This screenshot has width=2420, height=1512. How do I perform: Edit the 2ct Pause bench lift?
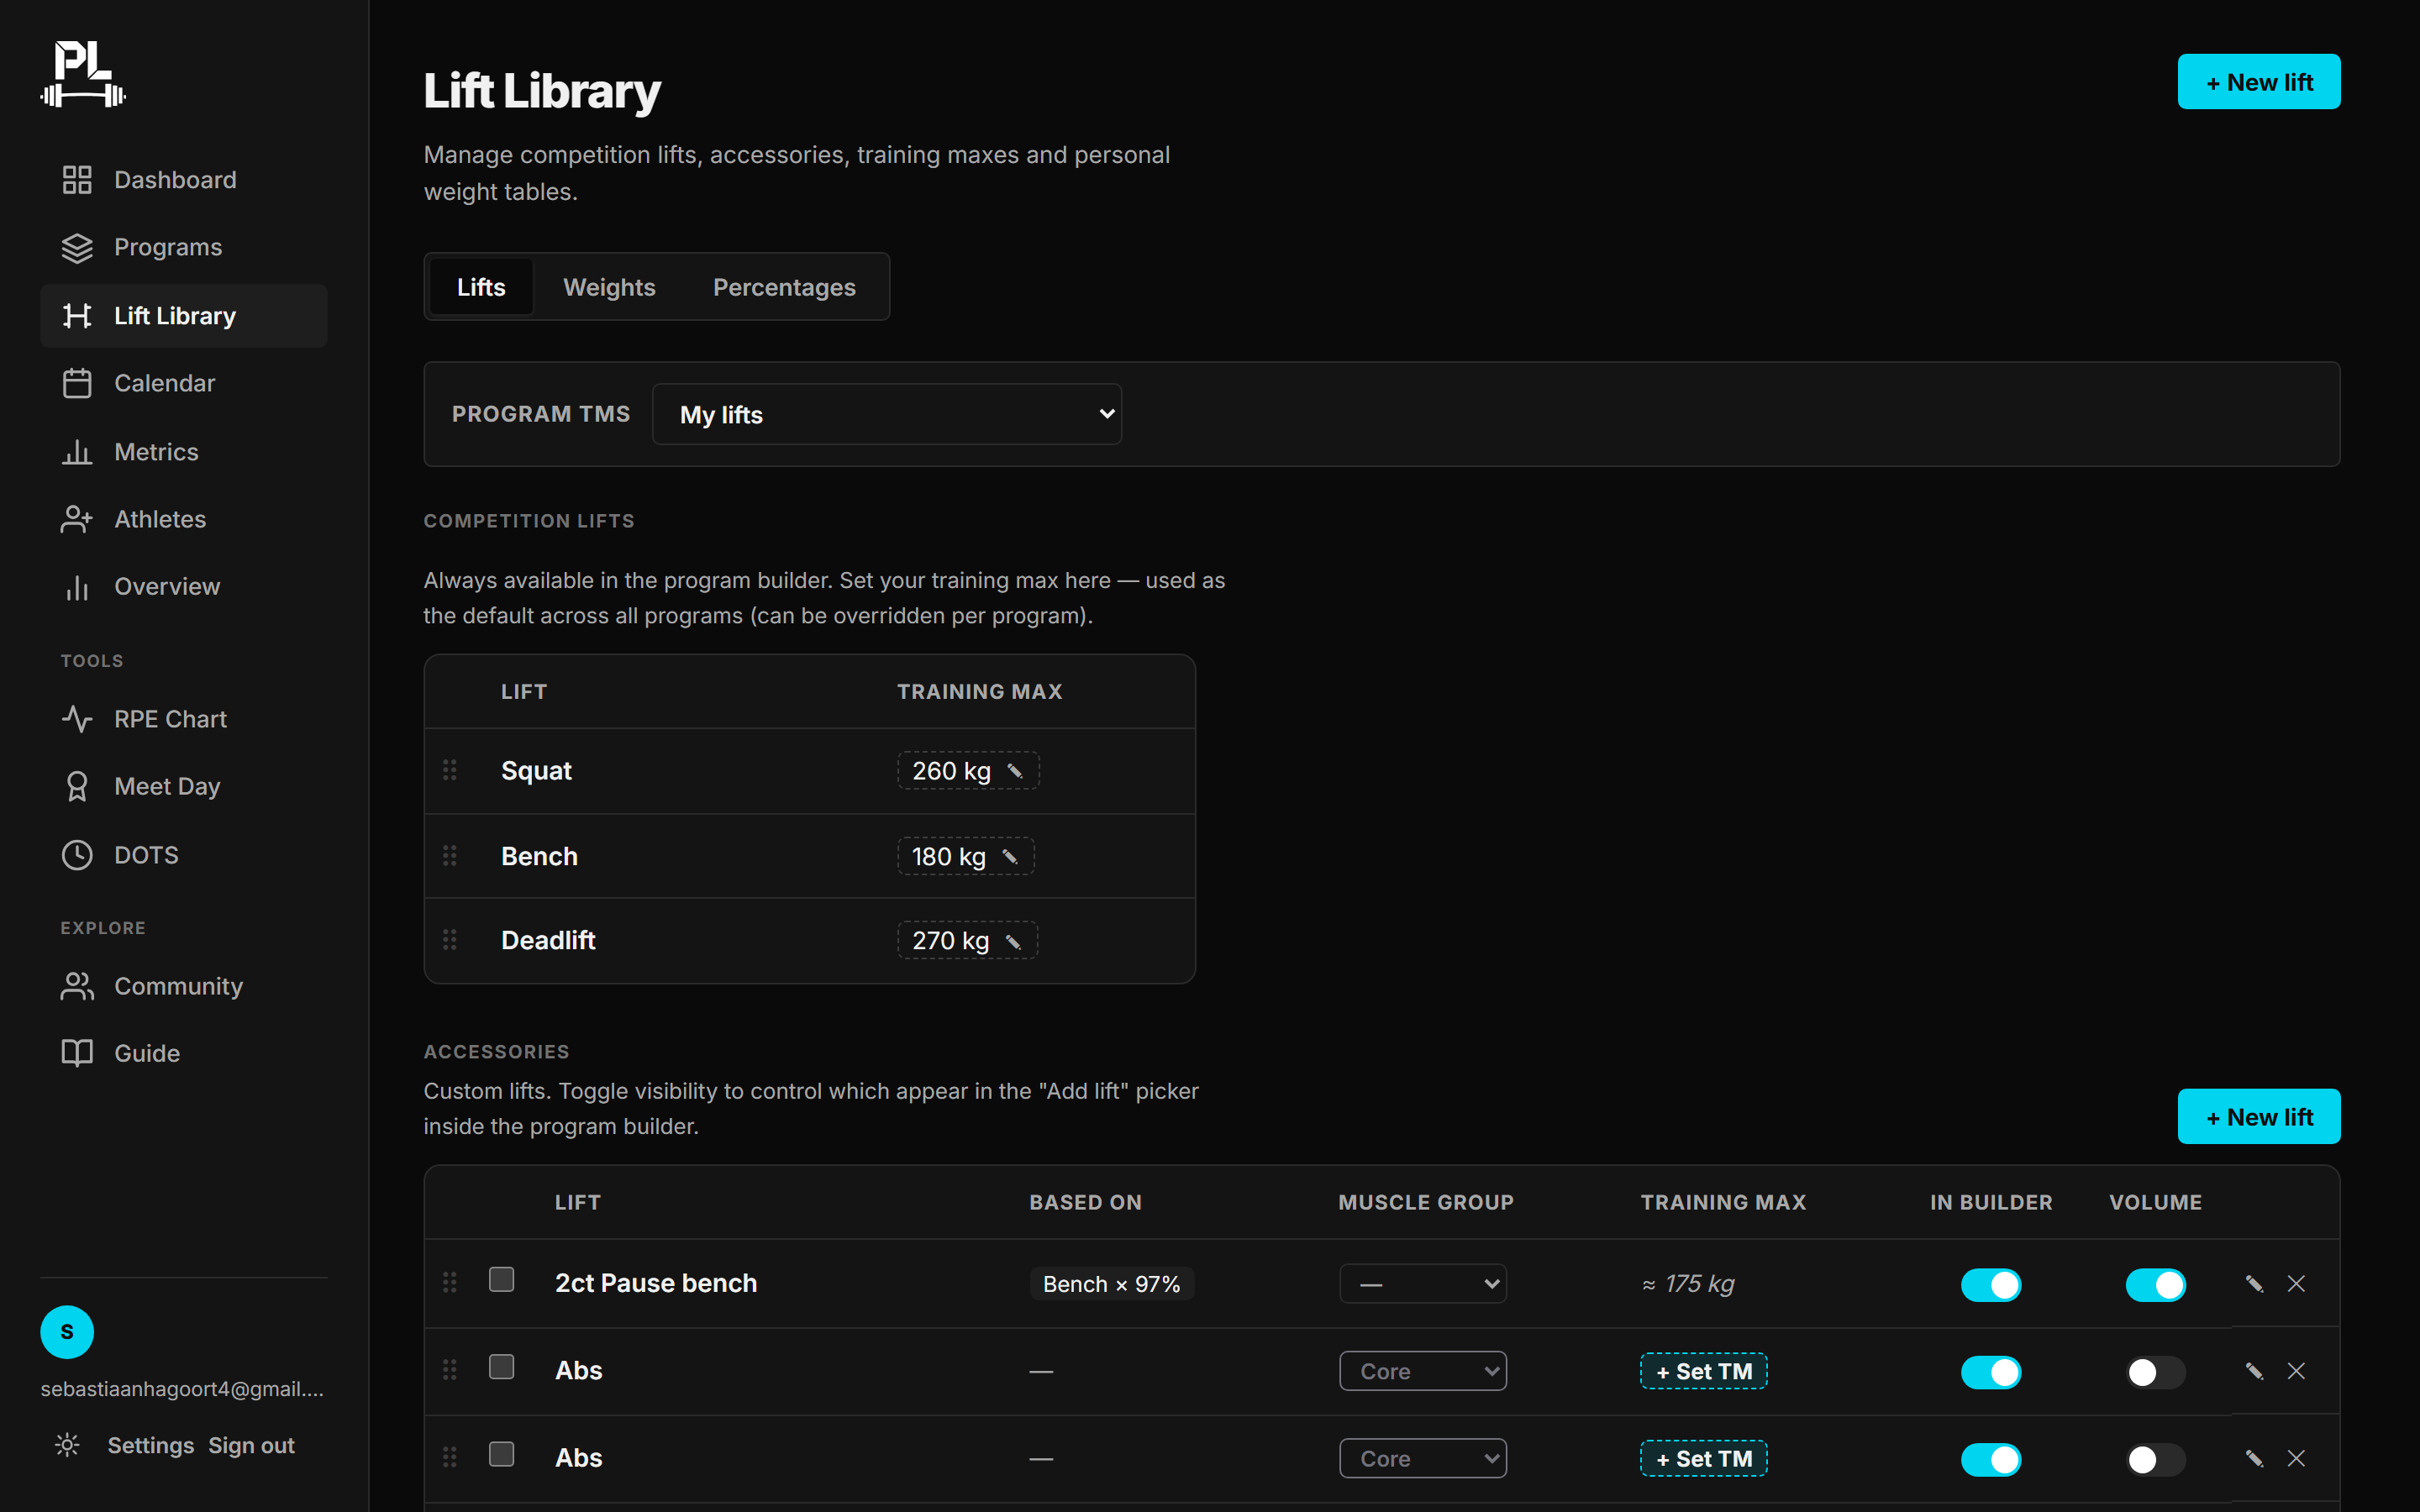click(2254, 1284)
